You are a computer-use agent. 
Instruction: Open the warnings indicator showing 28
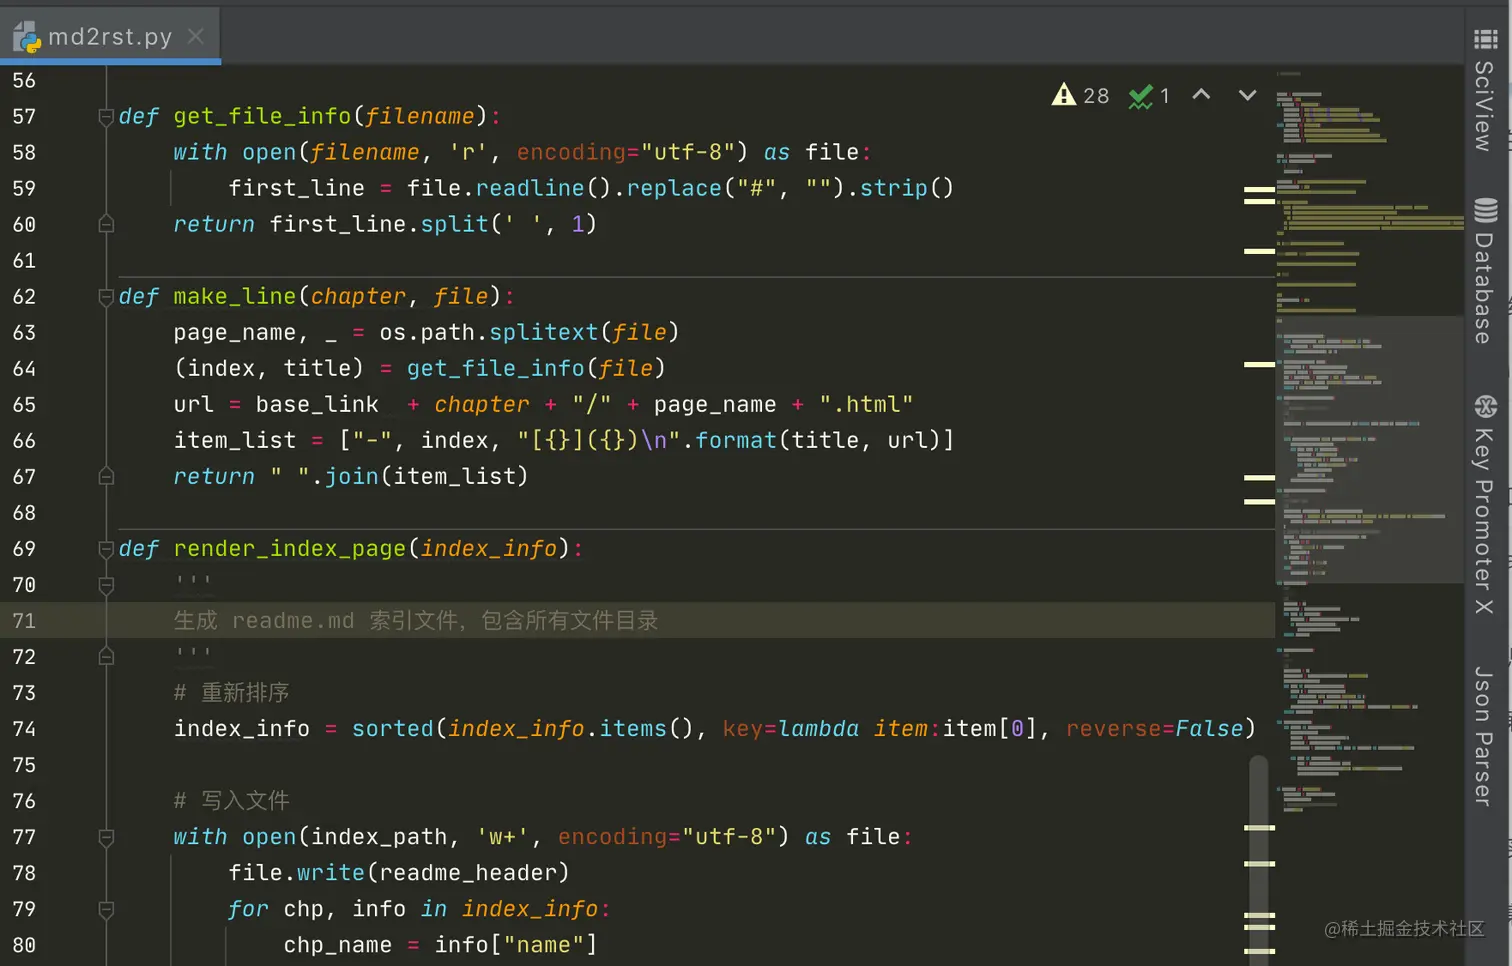1080,95
